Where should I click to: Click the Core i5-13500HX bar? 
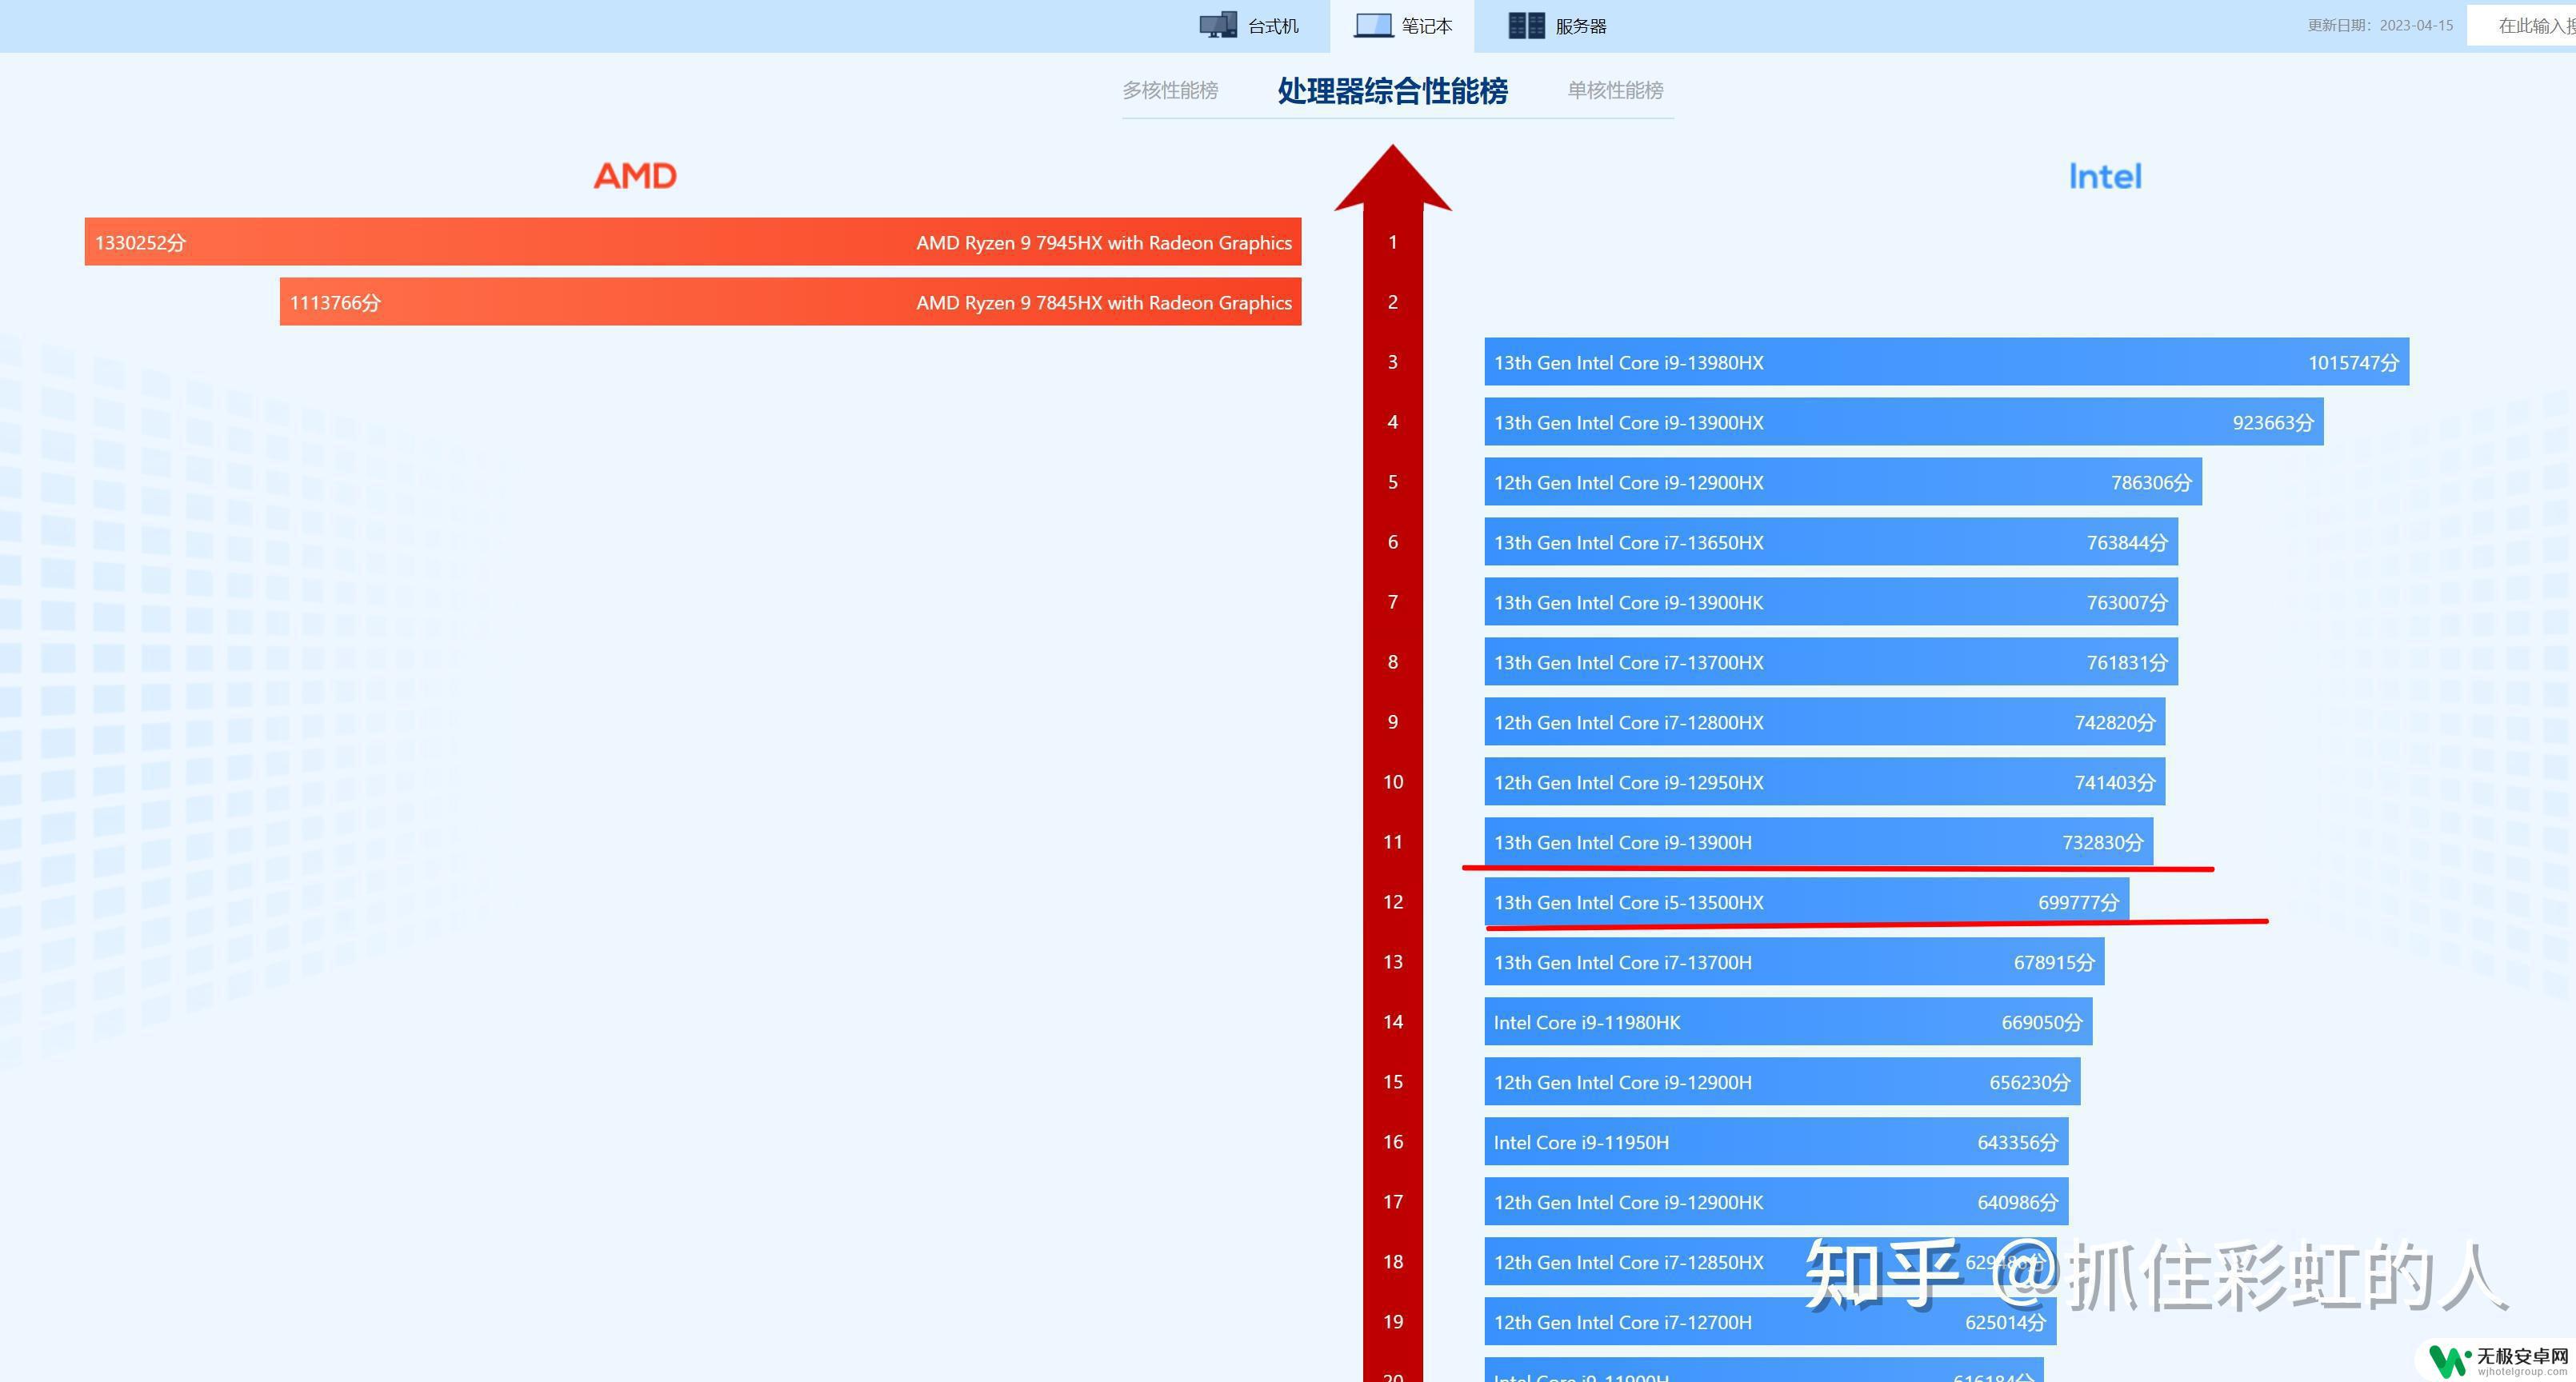point(1807,902)
